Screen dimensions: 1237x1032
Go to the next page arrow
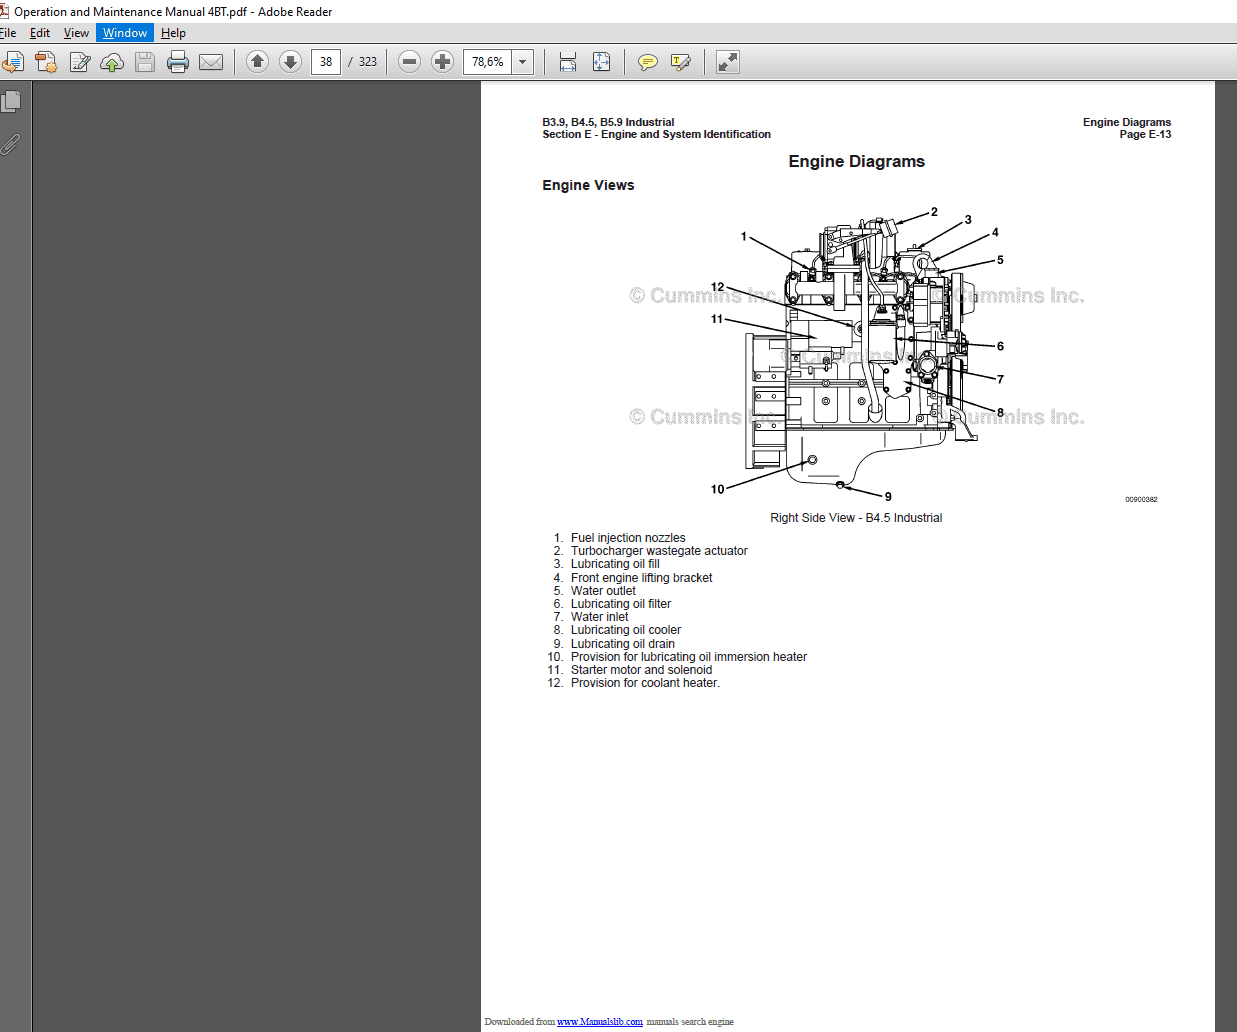click(290, 61)
